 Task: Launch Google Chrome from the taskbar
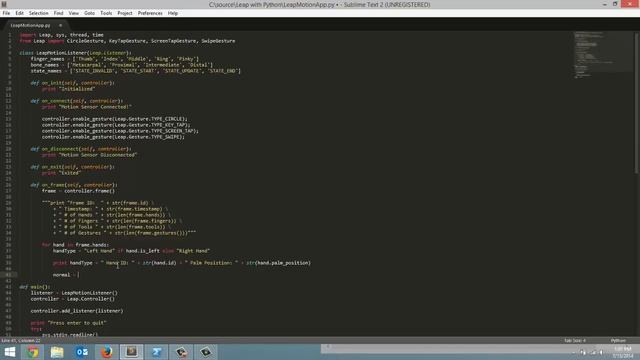[x=33, y=352]
